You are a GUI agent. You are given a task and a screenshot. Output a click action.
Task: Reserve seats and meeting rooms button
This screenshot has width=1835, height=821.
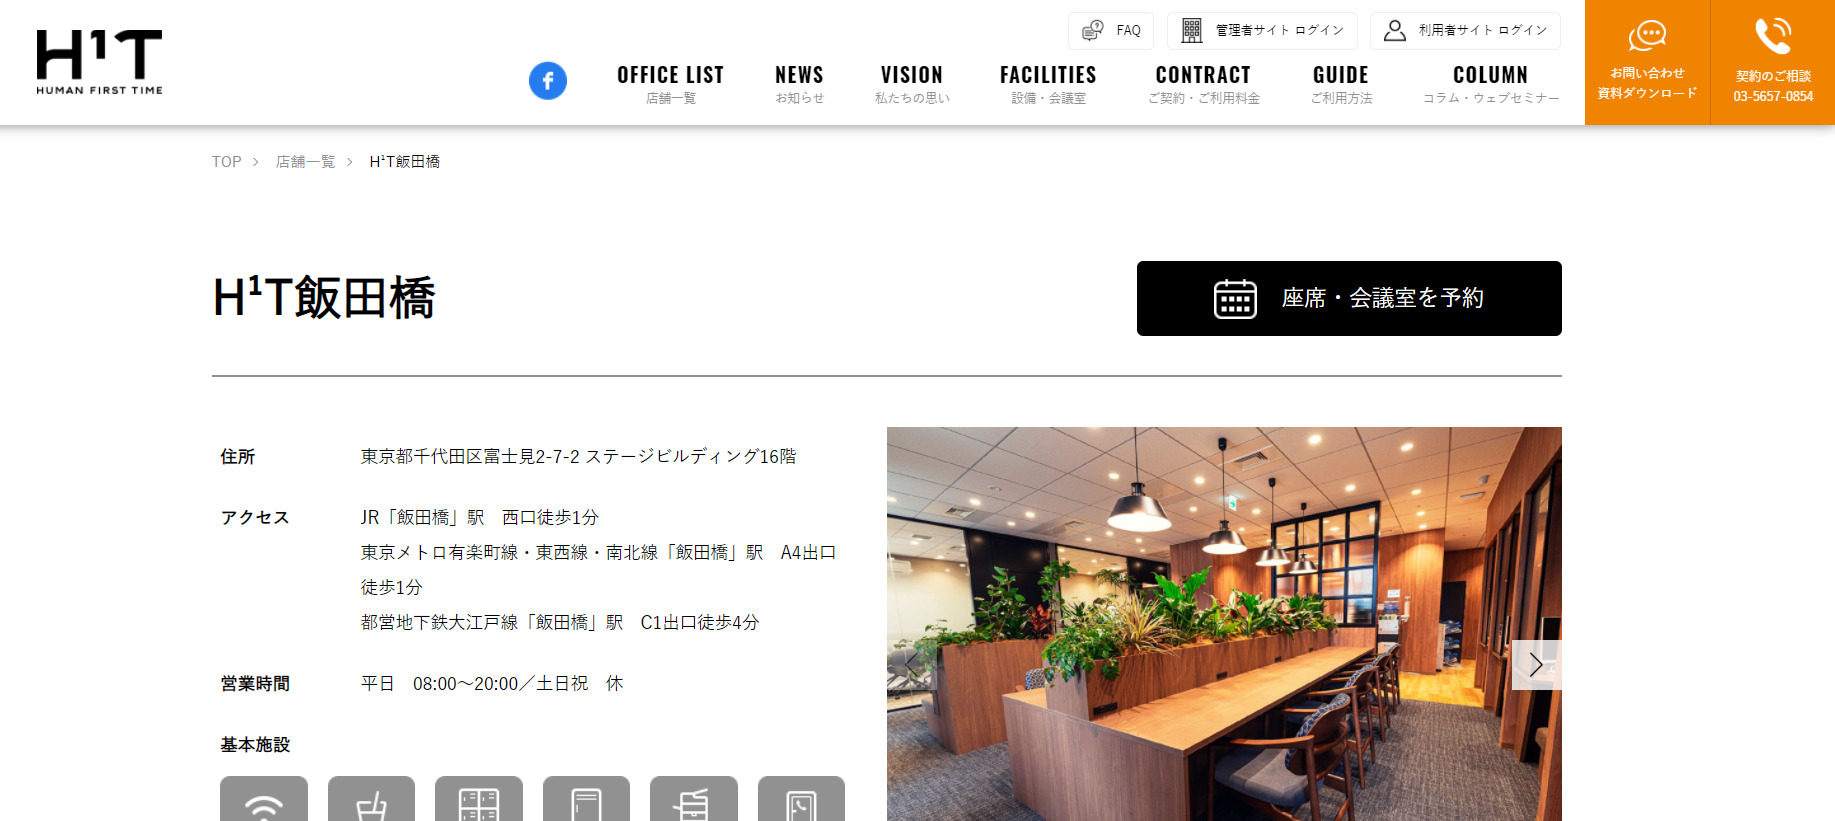(x=1349, y=298)
